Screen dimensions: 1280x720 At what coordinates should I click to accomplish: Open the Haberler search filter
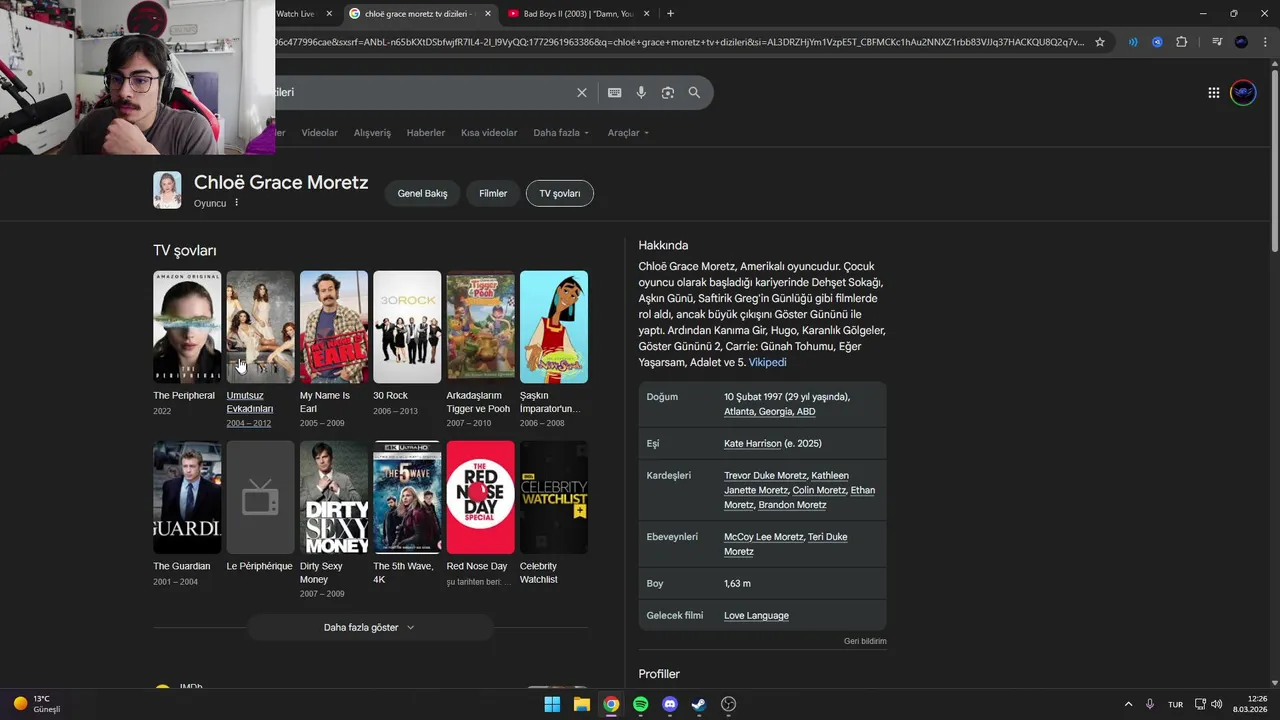click(426, 133)
